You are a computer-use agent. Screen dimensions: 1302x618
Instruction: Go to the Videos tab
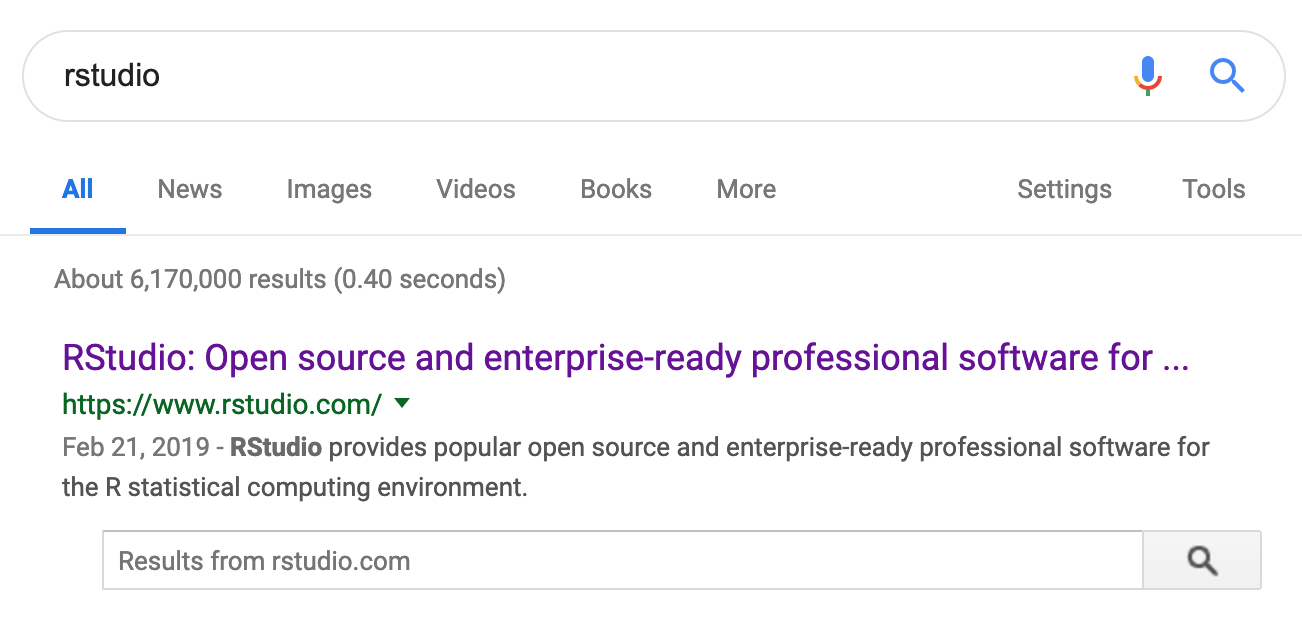click(476, 189)
